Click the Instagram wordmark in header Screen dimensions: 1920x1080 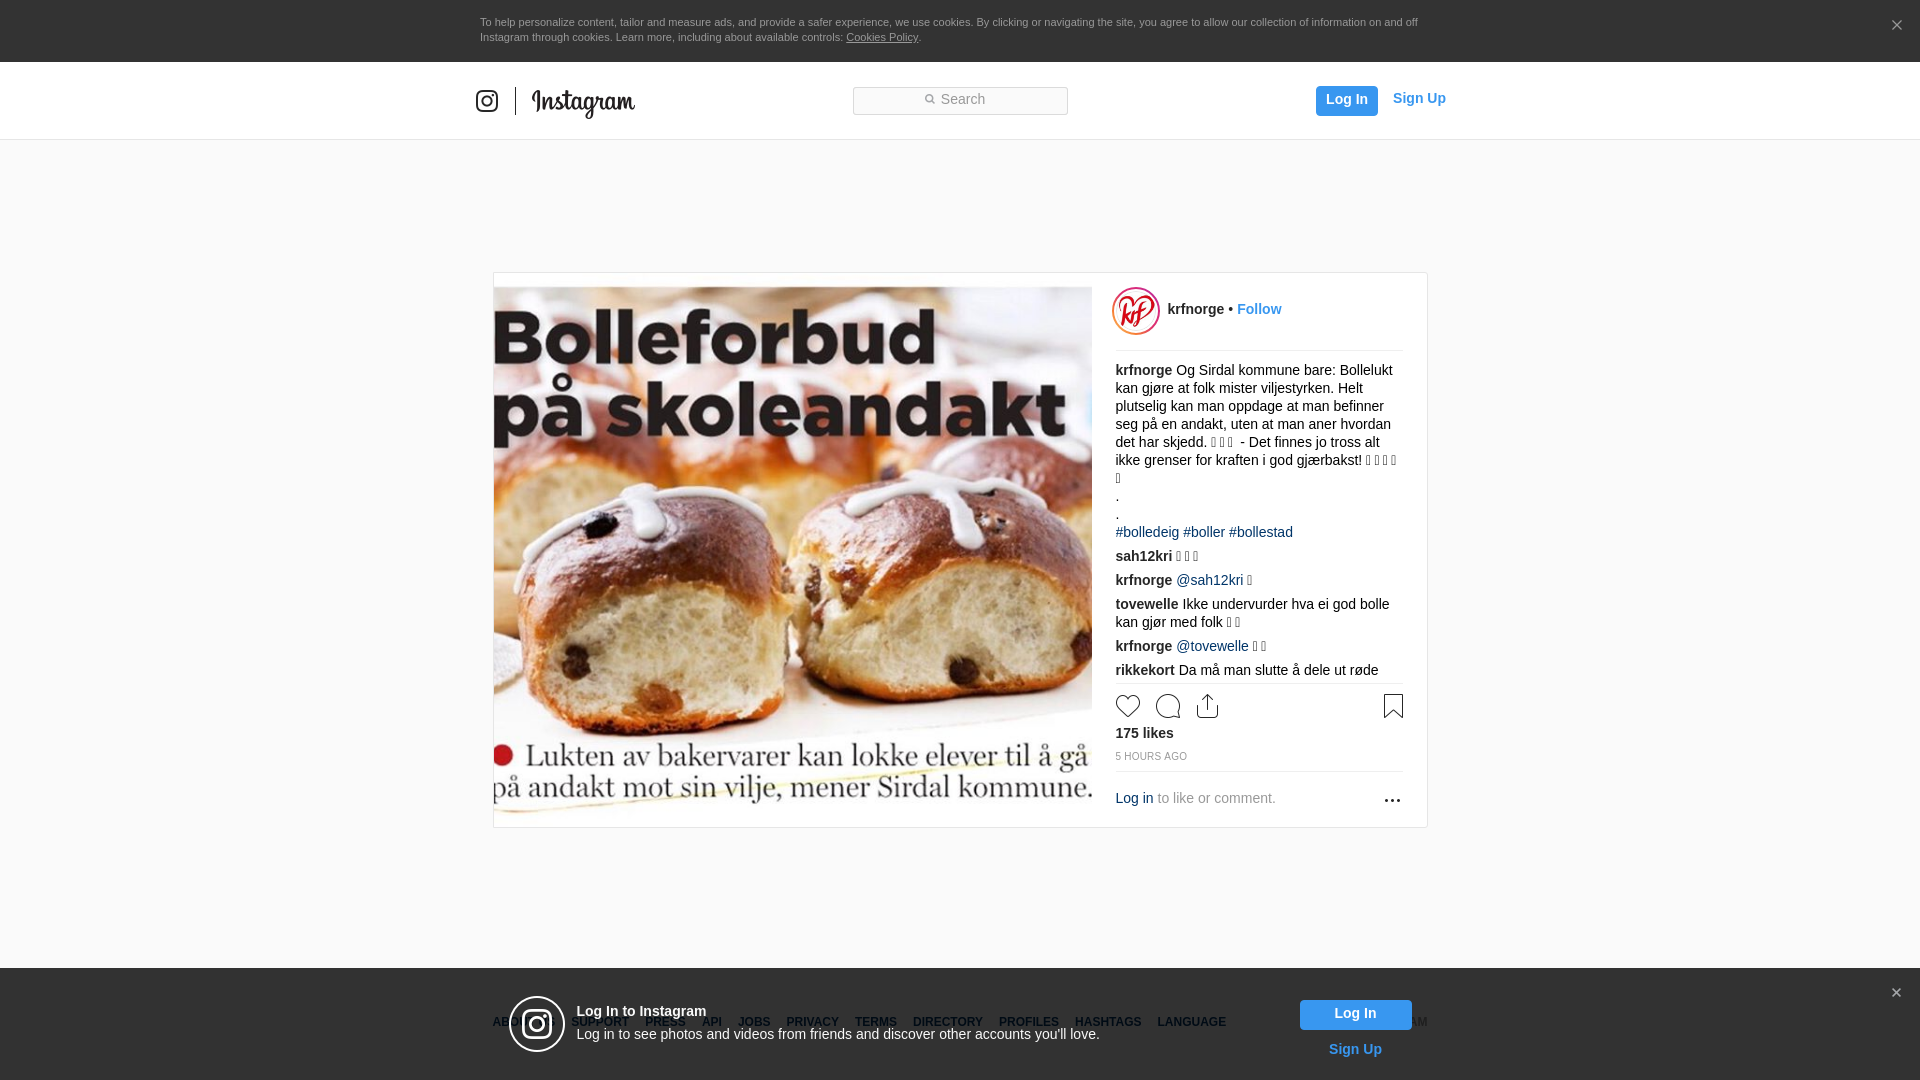583,102
